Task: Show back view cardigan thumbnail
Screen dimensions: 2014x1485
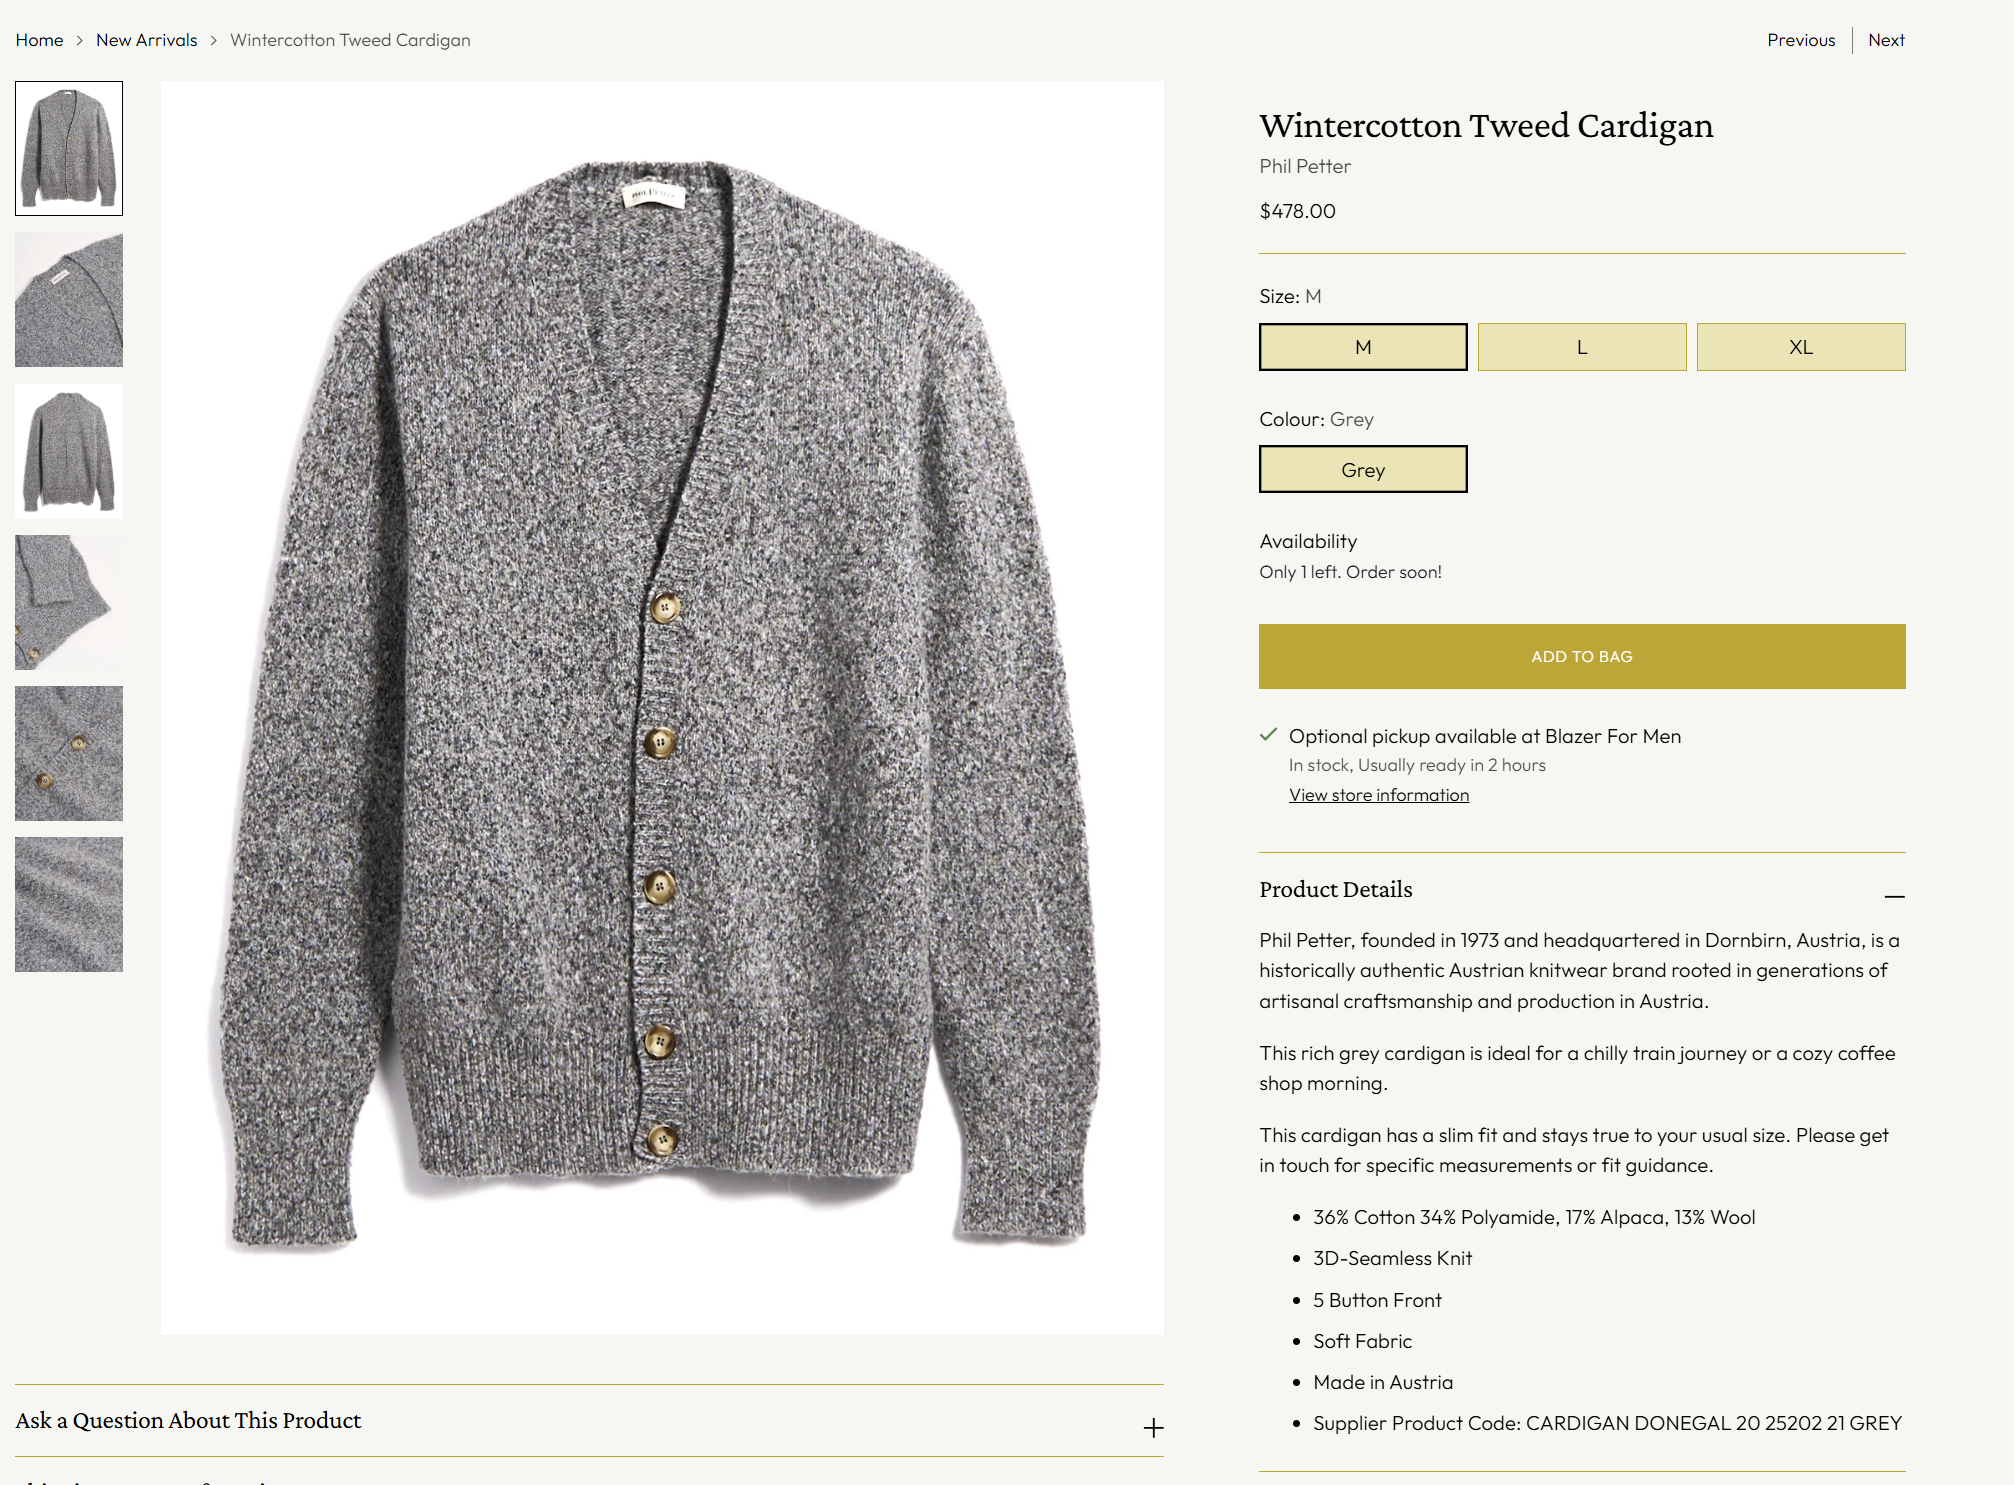Action: (x=69, y=451)
